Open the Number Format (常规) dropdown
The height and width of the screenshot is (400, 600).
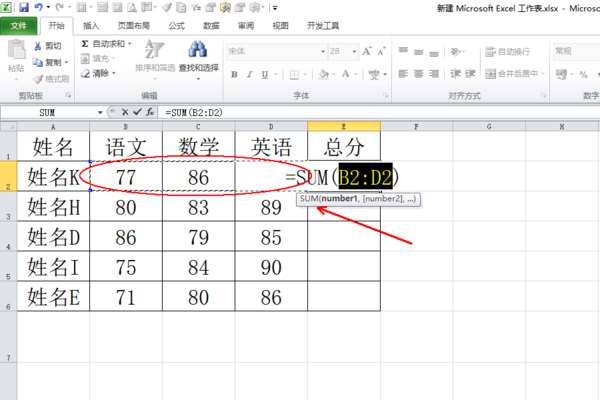576,51
